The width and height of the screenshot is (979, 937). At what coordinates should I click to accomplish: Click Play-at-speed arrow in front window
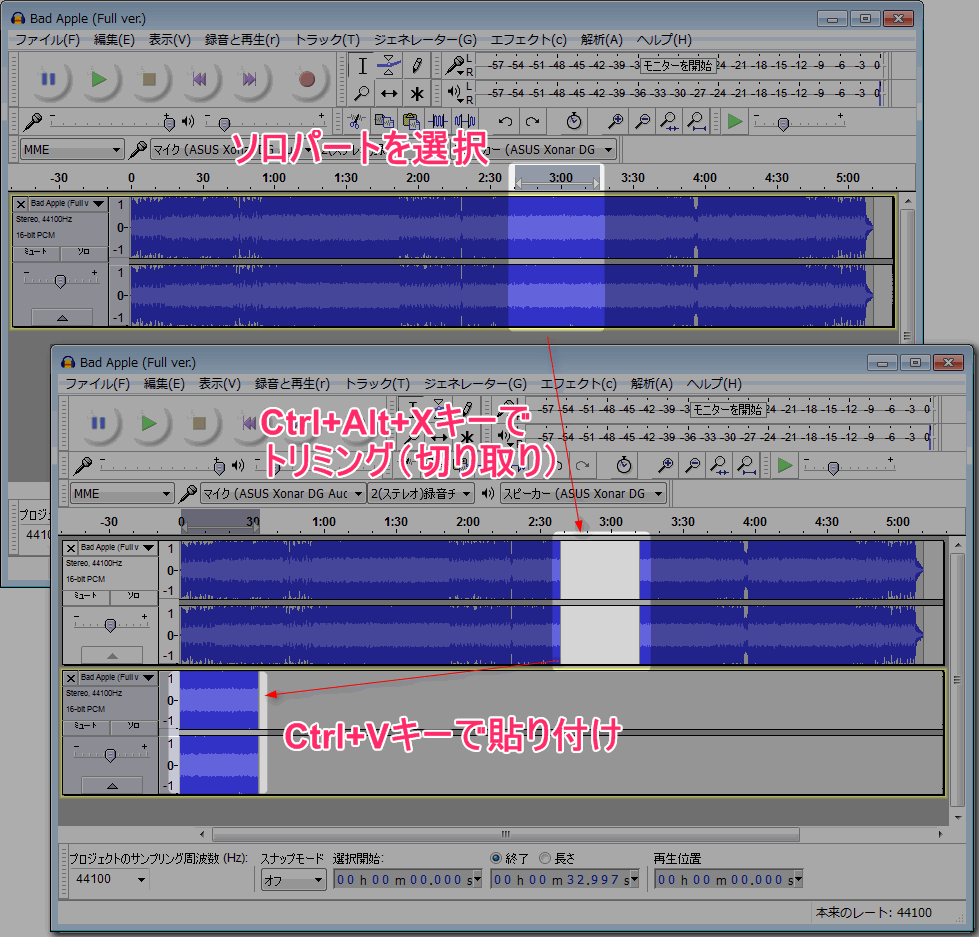[x=785, y=465]
